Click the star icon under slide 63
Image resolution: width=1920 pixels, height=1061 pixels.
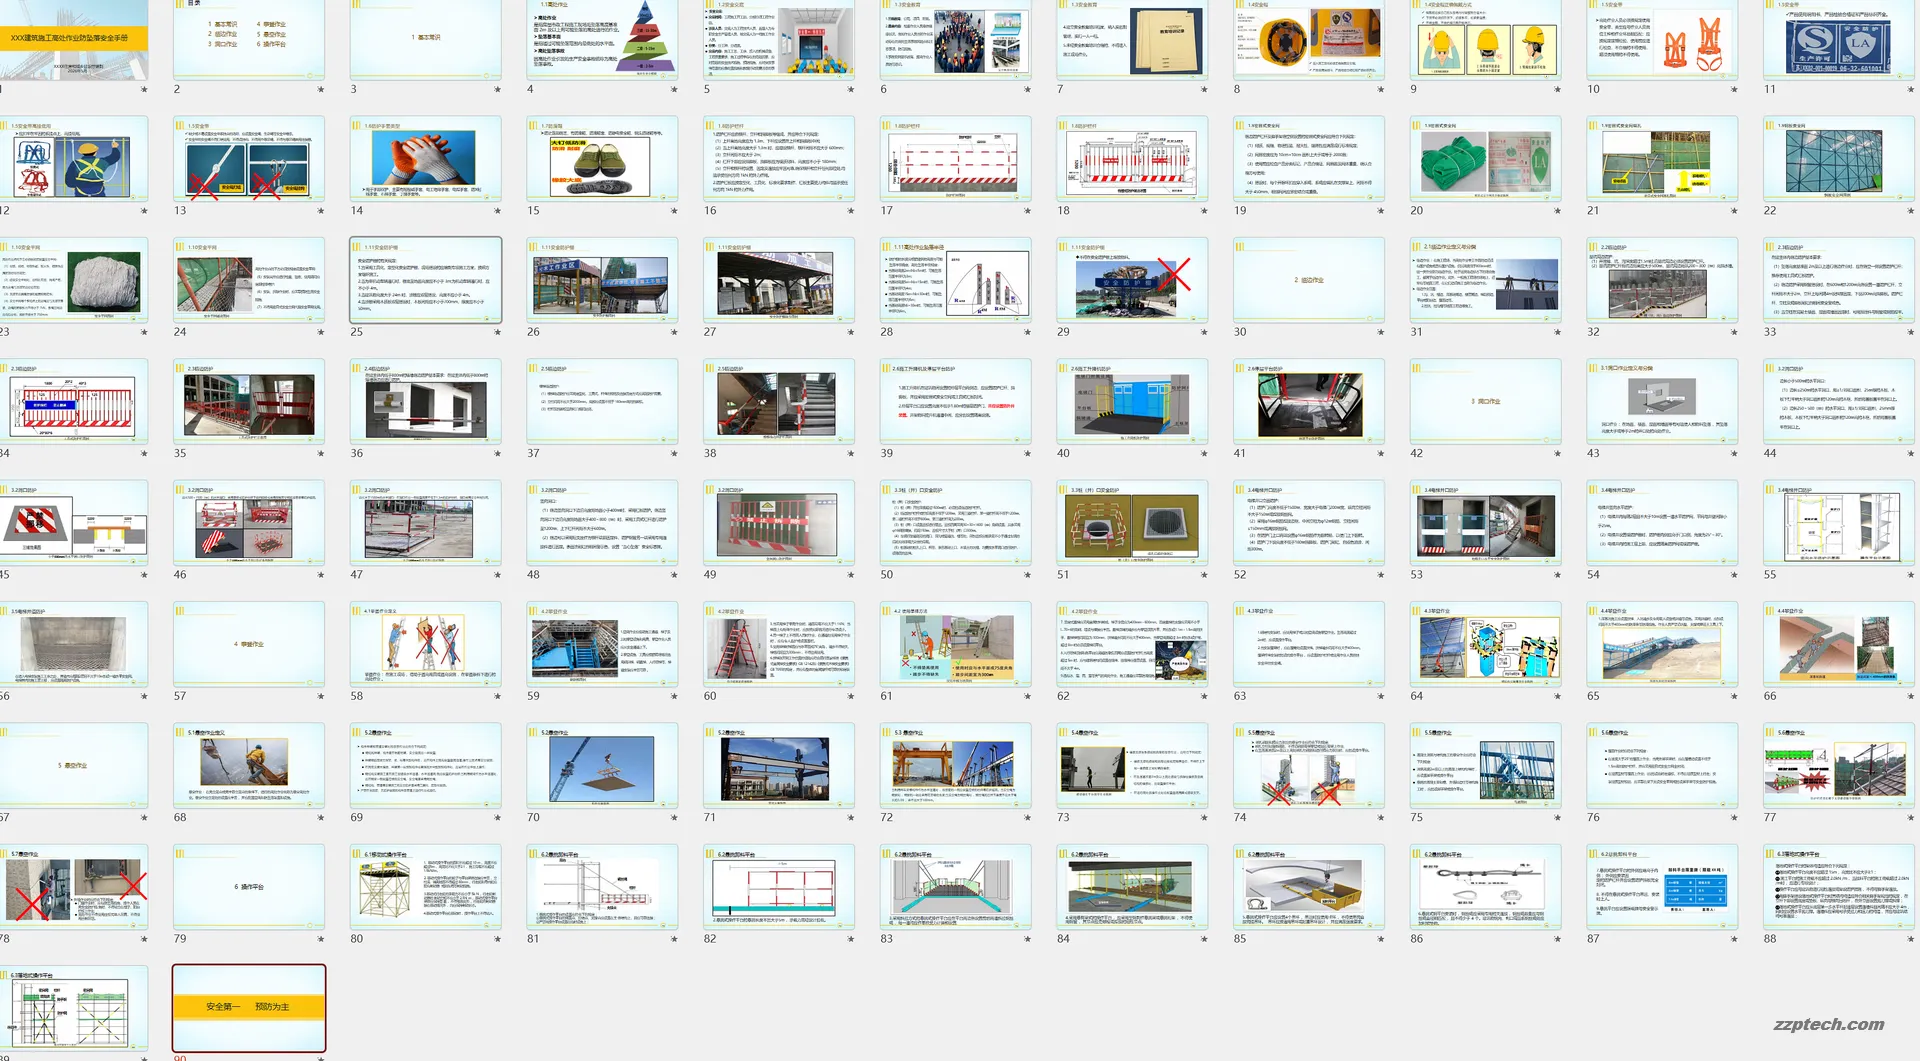pos(1381,696)
